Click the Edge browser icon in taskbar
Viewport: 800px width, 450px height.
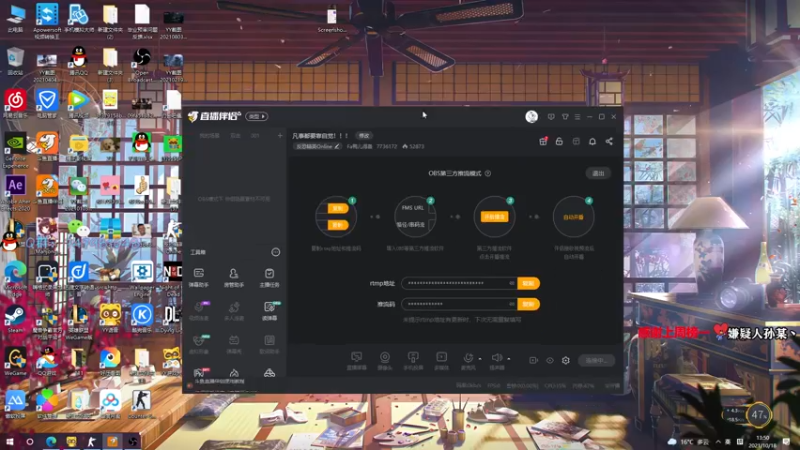click(x=51, y=441)
